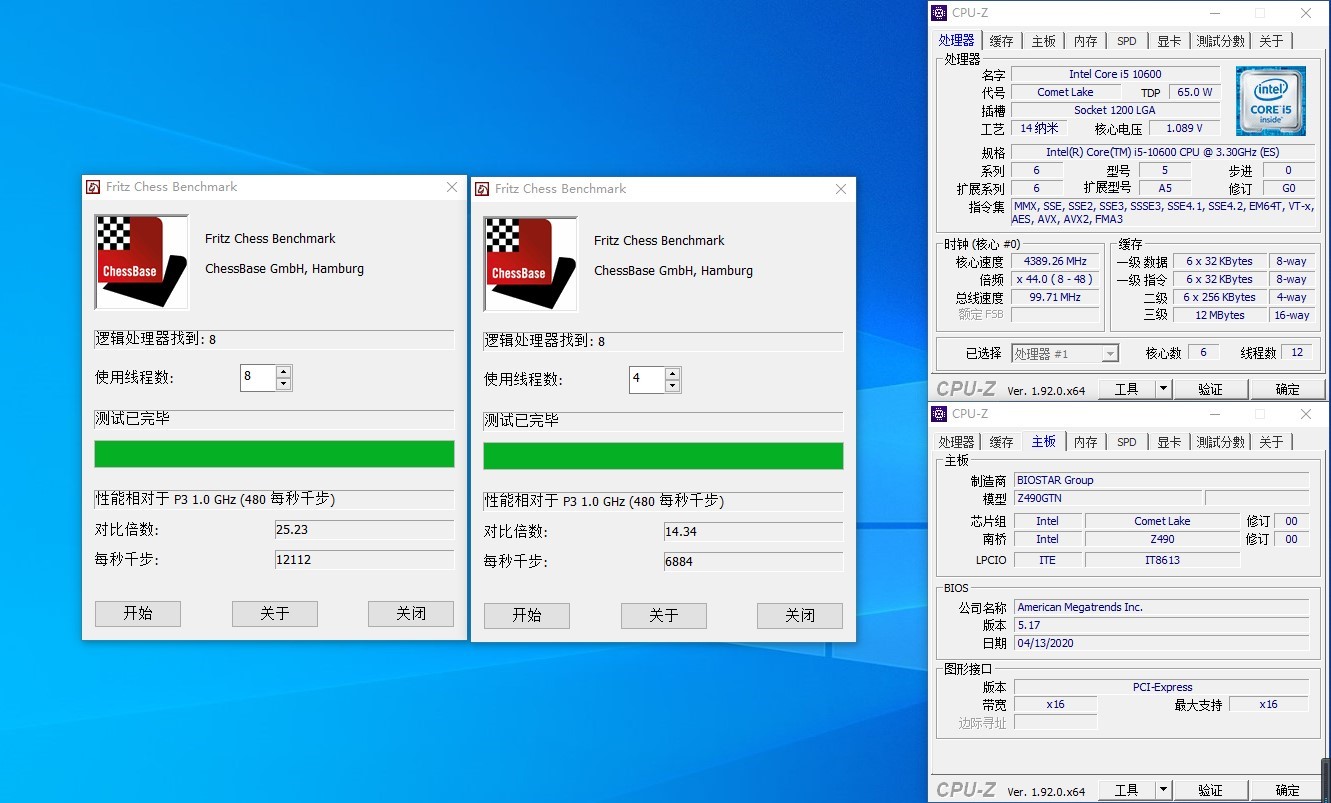Switch to 内存 tab in lower CPU-Z
The height and width of the screenshot is (803, 1331).
pyautogui.click(x=1085, y=442)
